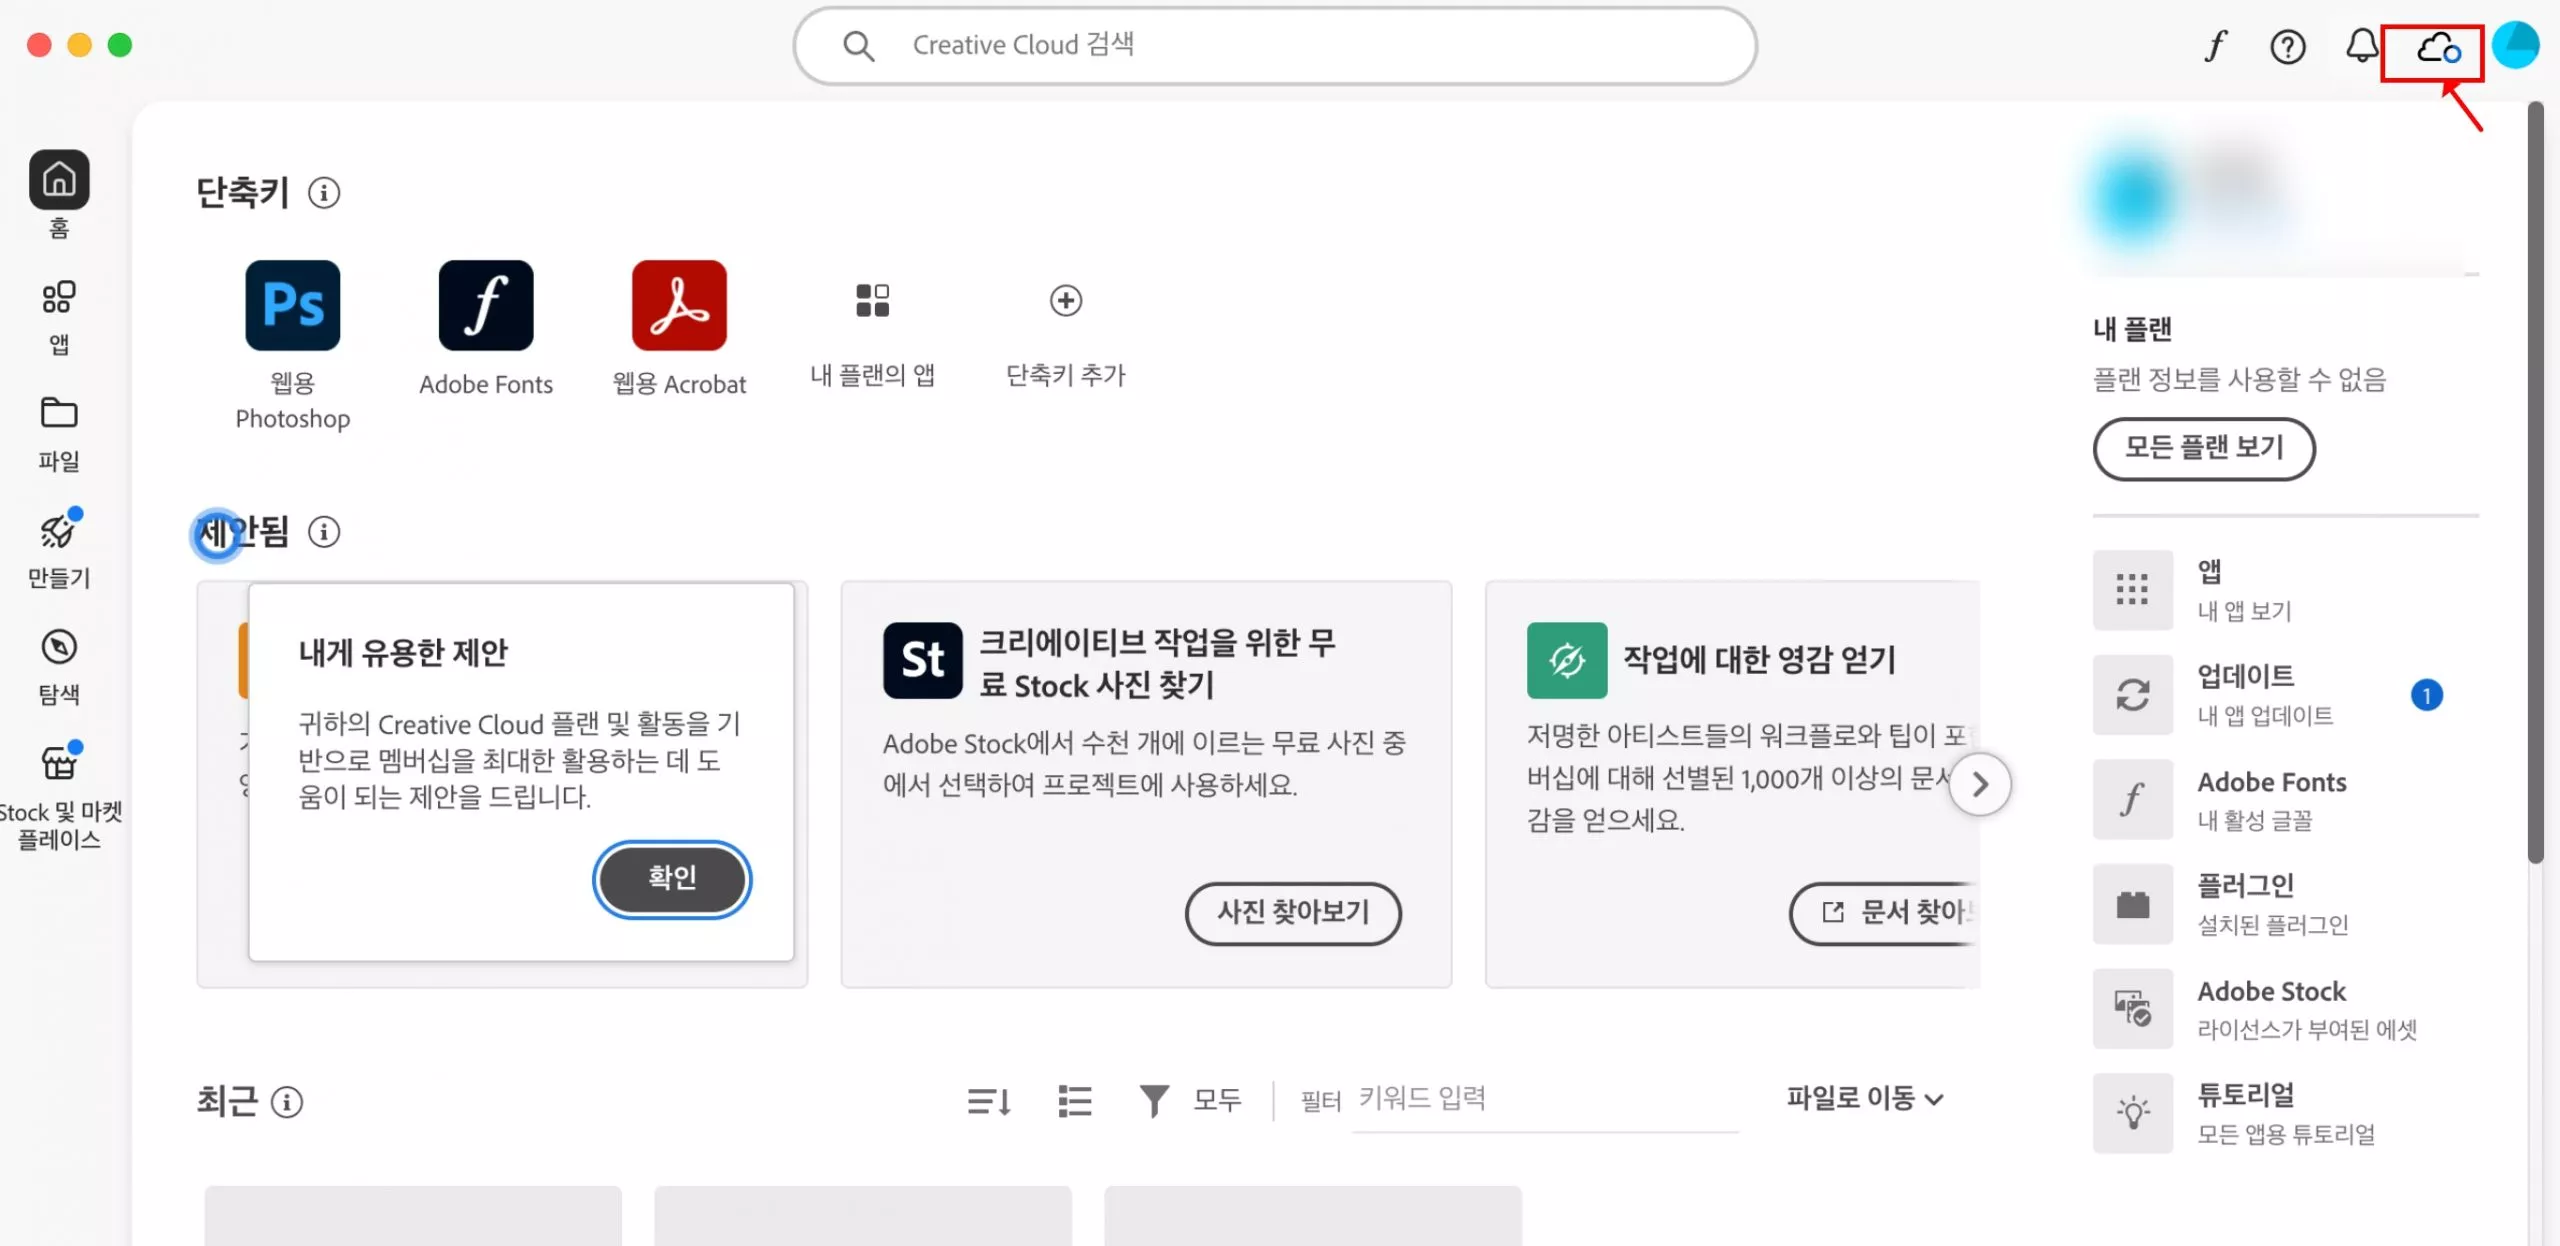Screen dimensions: 2560x1246
Task: Launch 웹용 Acrobat shortcut
Action: click(679, 306)
